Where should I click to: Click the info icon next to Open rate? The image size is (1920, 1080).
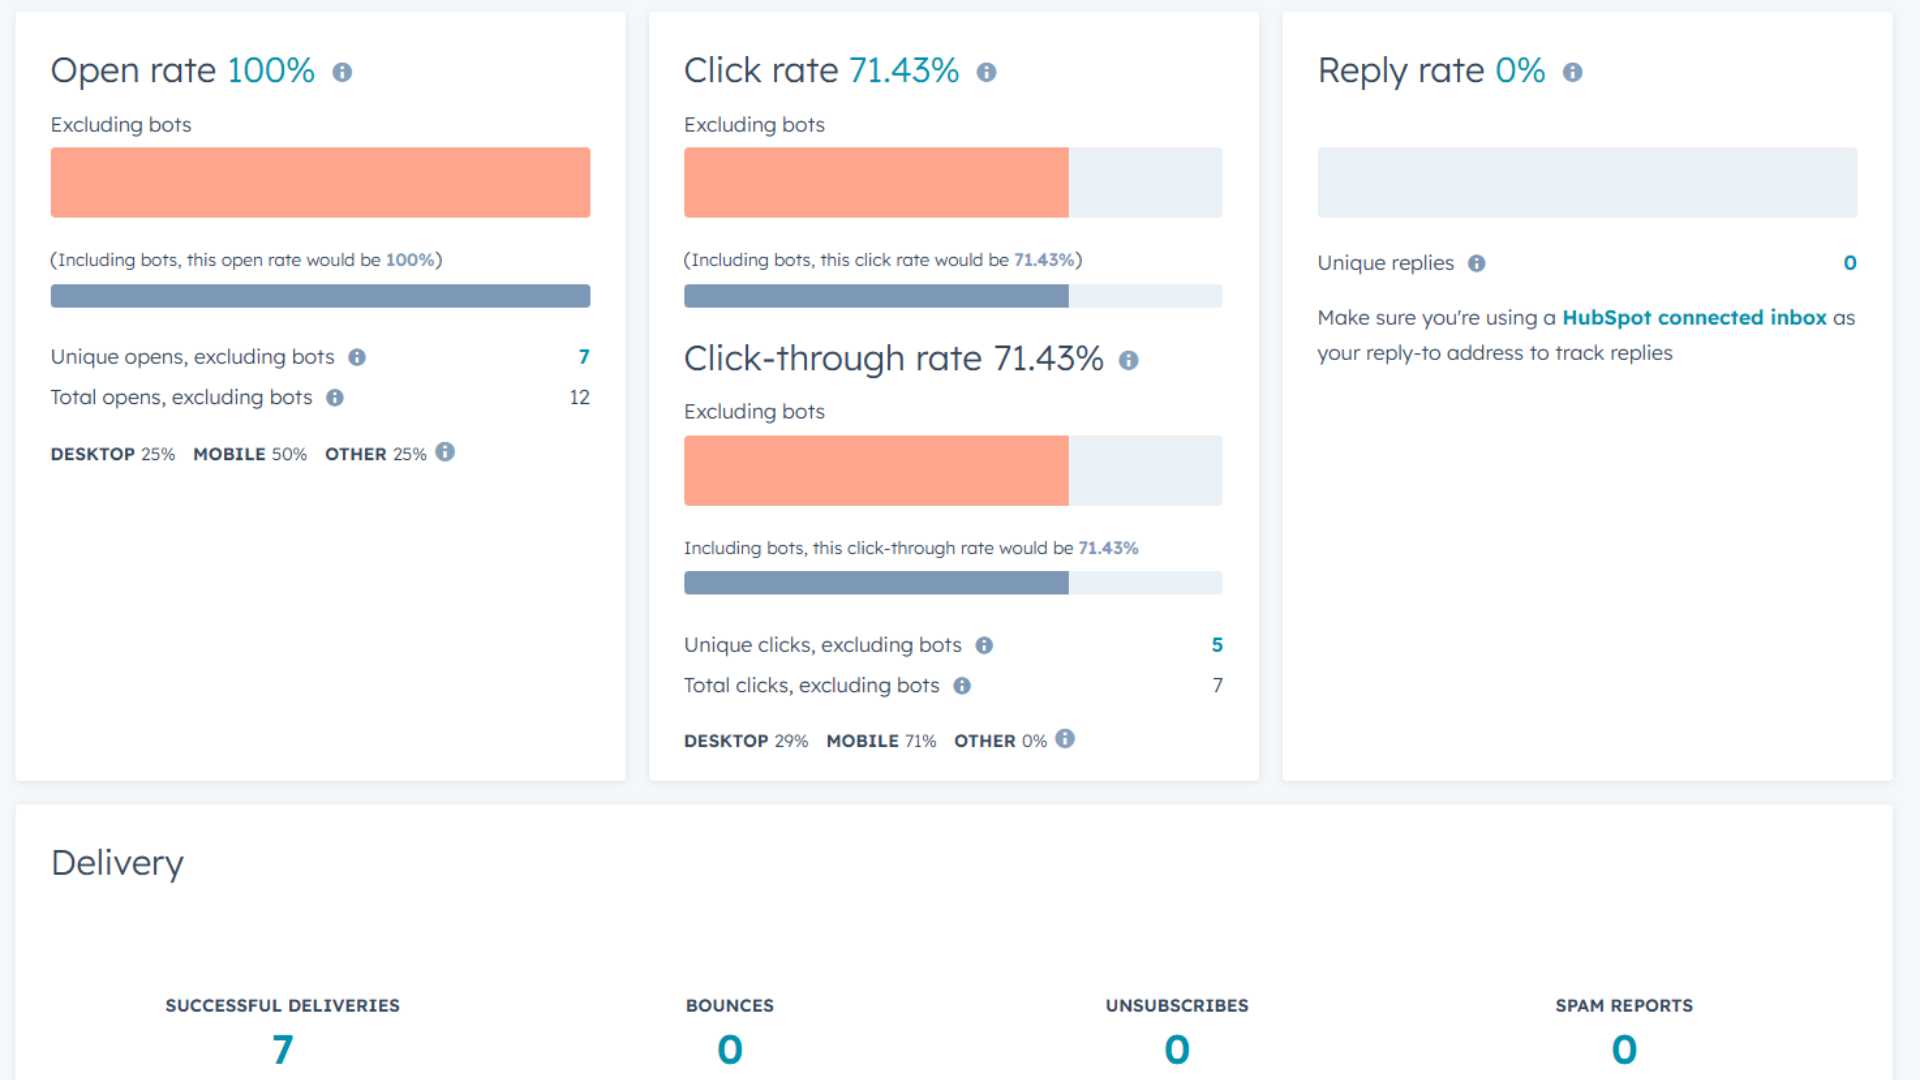342,72
